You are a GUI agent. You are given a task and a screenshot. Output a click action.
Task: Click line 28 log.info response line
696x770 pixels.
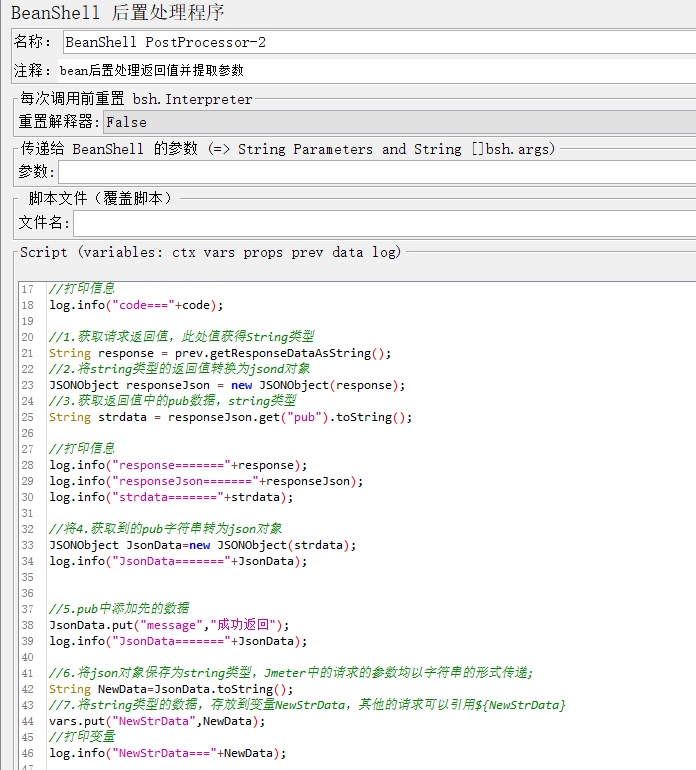178,466
